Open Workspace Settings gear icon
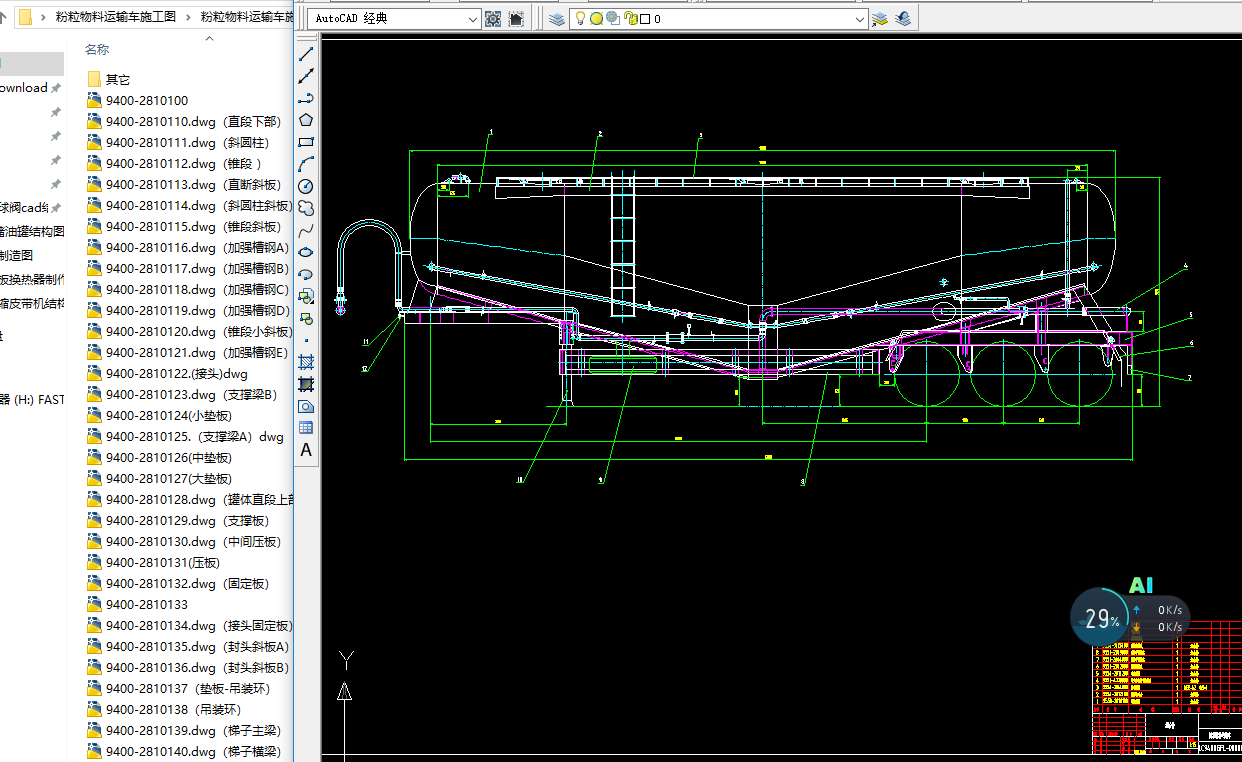The width and height of the screenshot is (1242, 762). pyautogui.click(x=493, y=19)
